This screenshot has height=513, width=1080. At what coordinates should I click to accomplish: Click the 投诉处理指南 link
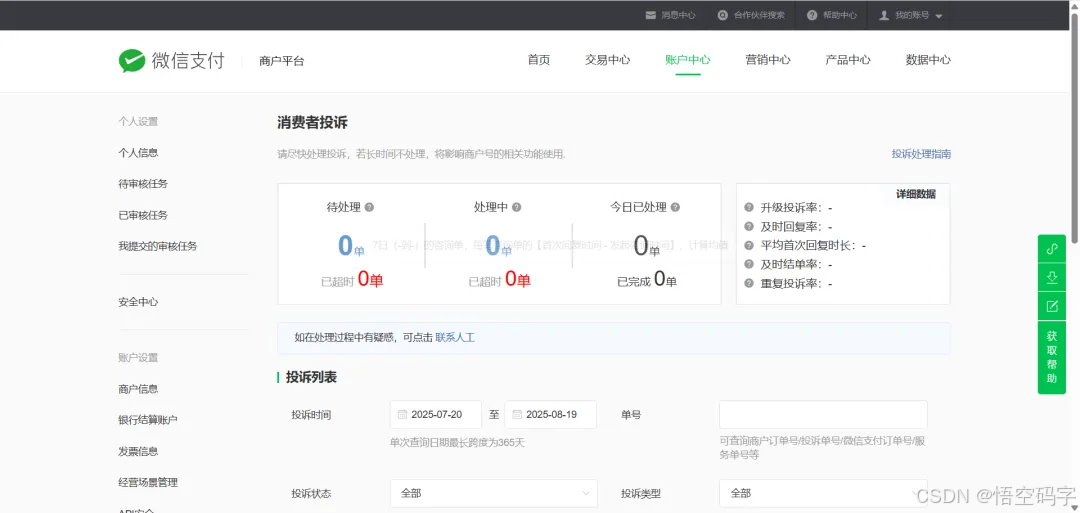pos(921,154)
